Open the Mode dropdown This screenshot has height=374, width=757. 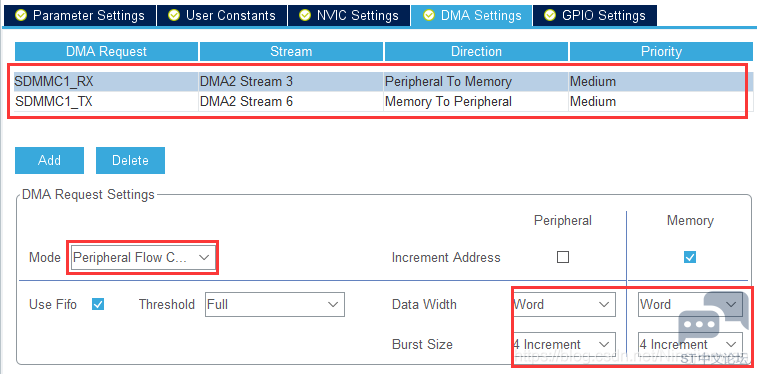pyautogui.click(x=142, y=258)
